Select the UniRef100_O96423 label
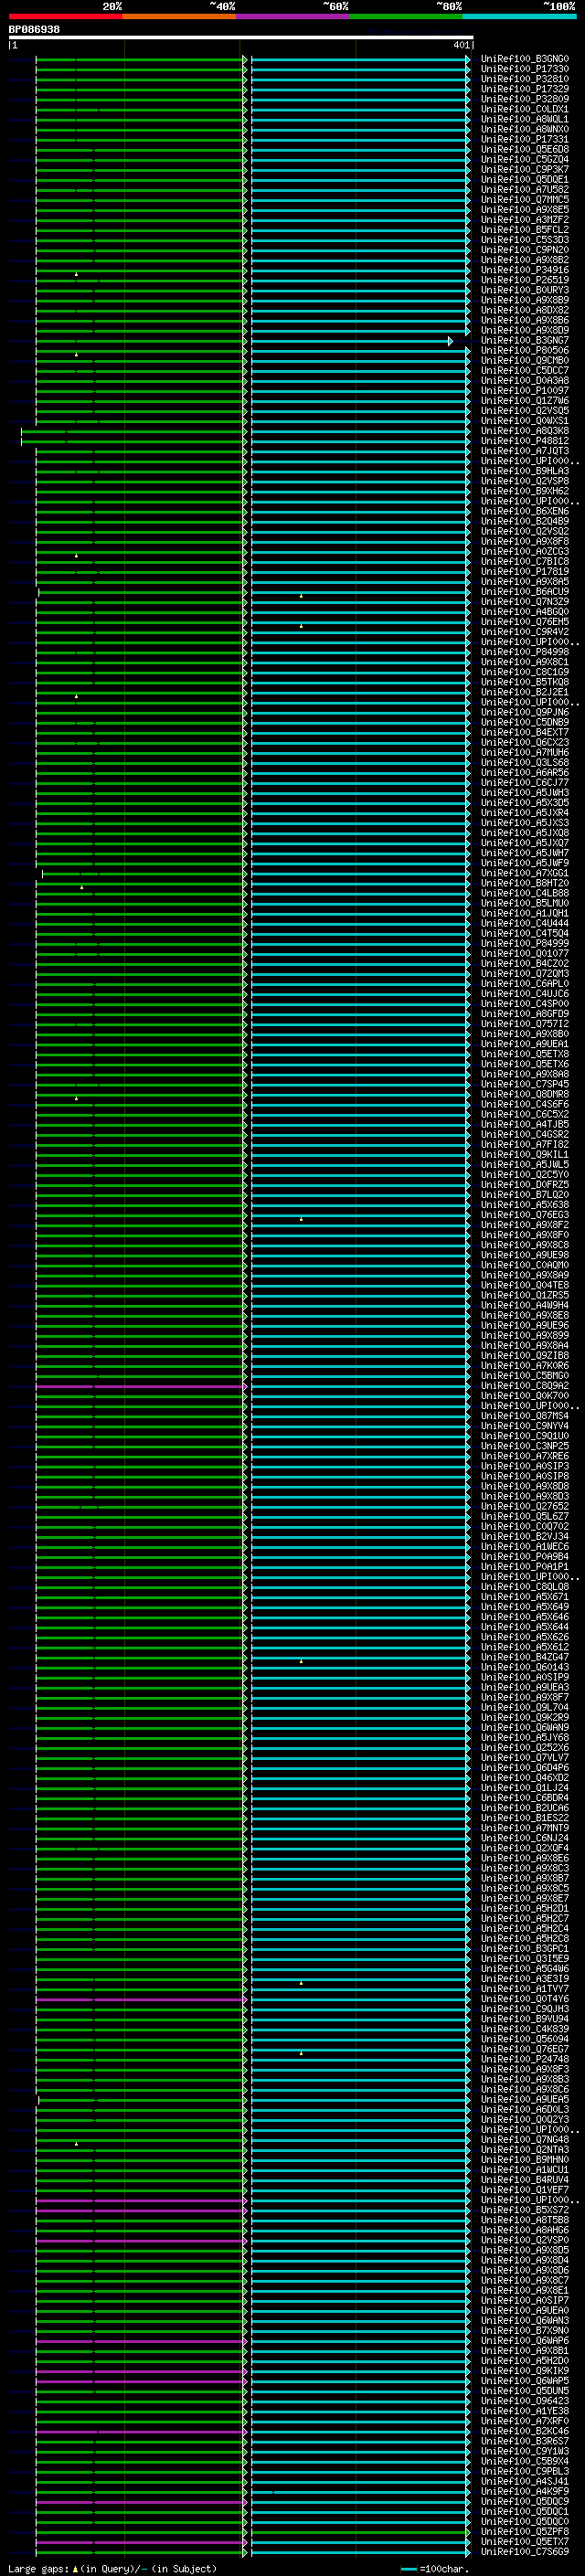Image resolution: width=585 pixels, height=2576 pixels. (x=525, y=2400)
